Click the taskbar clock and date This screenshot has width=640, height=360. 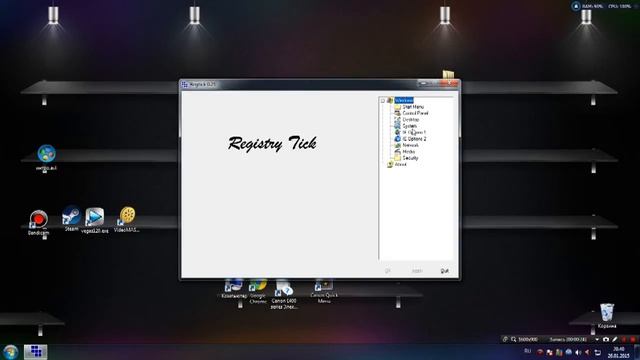pos(618,352)
